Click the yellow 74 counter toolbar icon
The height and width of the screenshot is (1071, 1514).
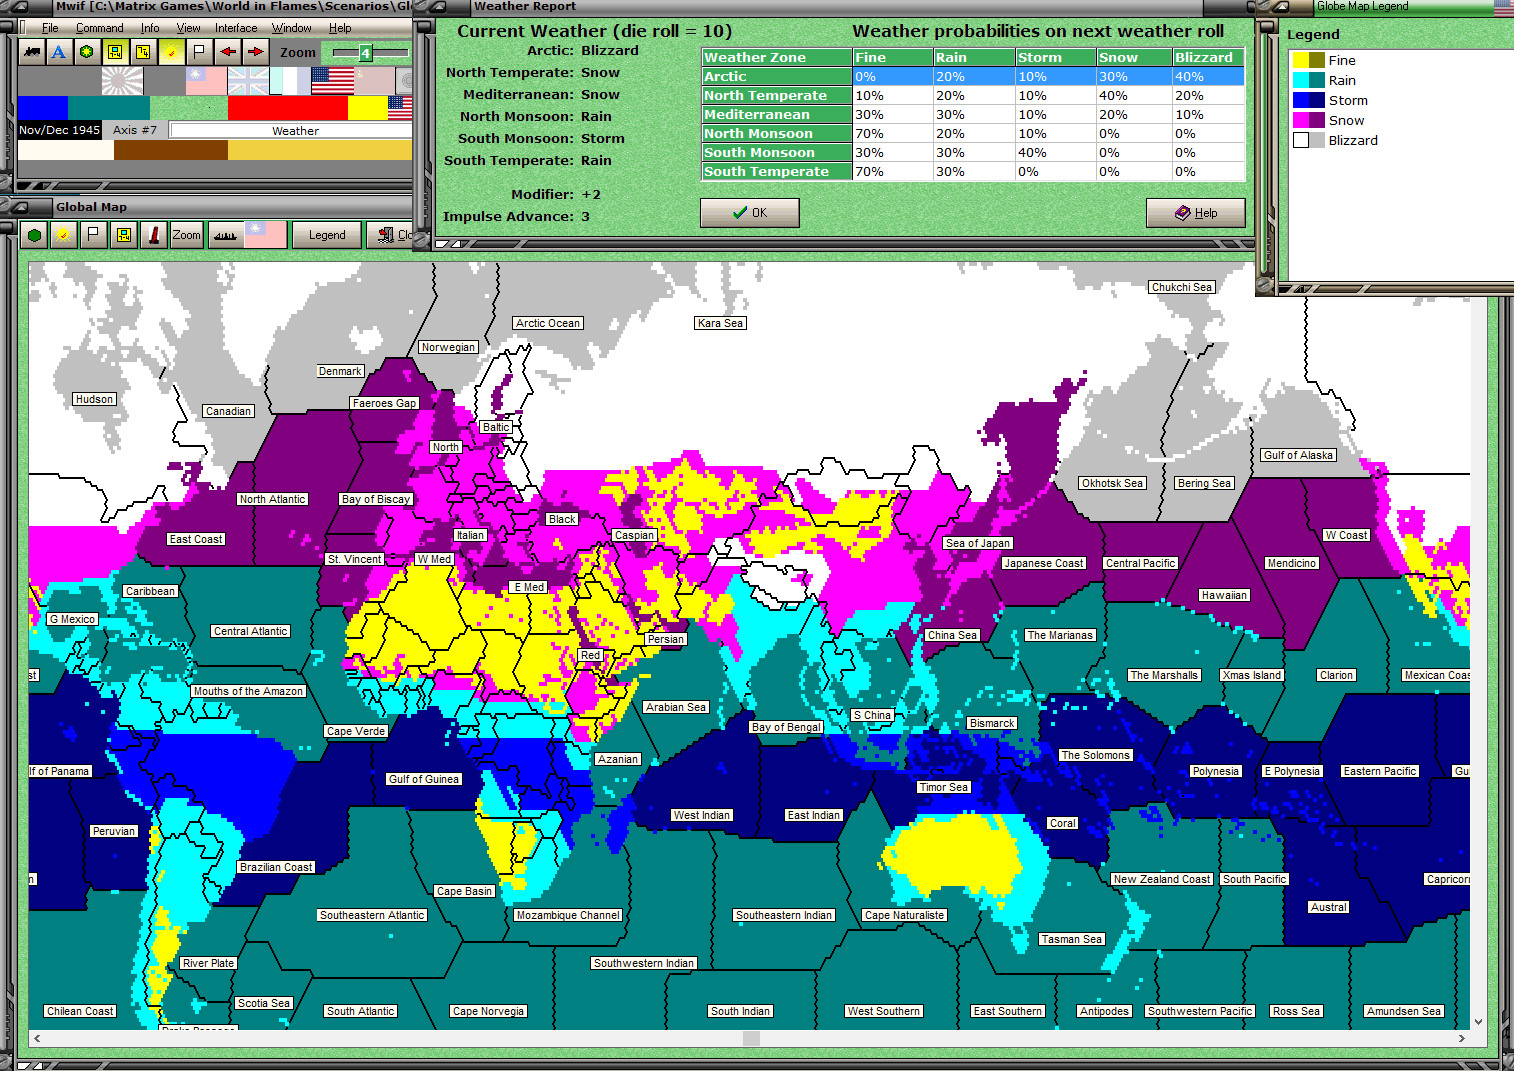click(x=143, y=52)
